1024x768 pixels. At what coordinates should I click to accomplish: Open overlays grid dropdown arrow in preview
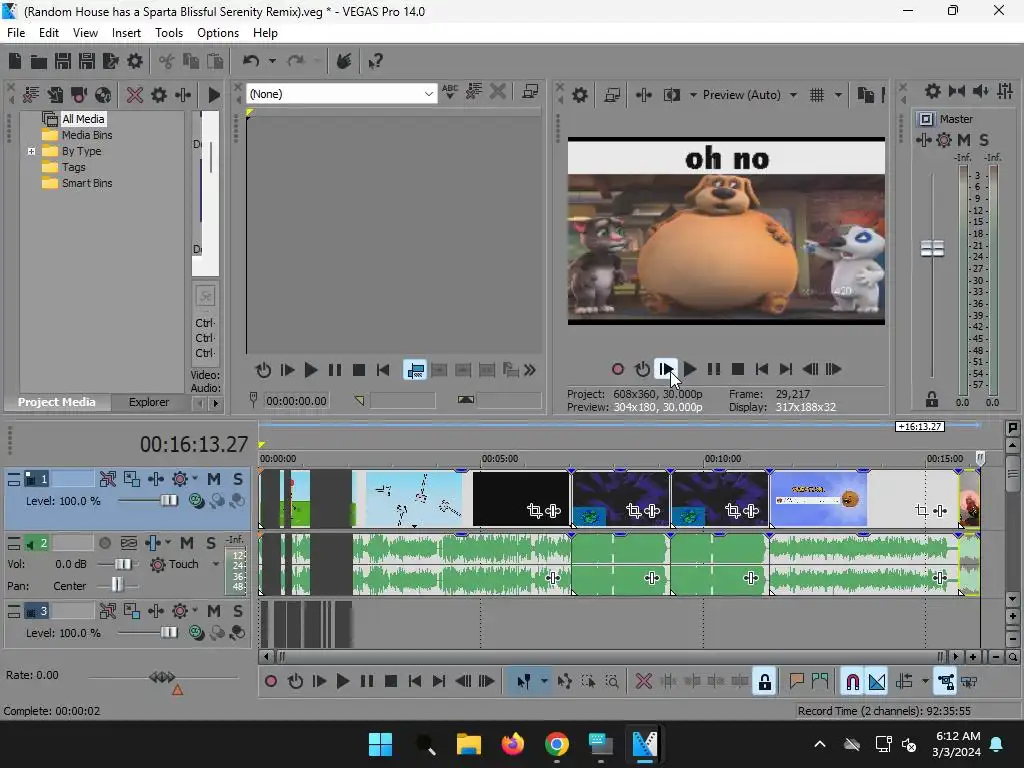[838, 95]
